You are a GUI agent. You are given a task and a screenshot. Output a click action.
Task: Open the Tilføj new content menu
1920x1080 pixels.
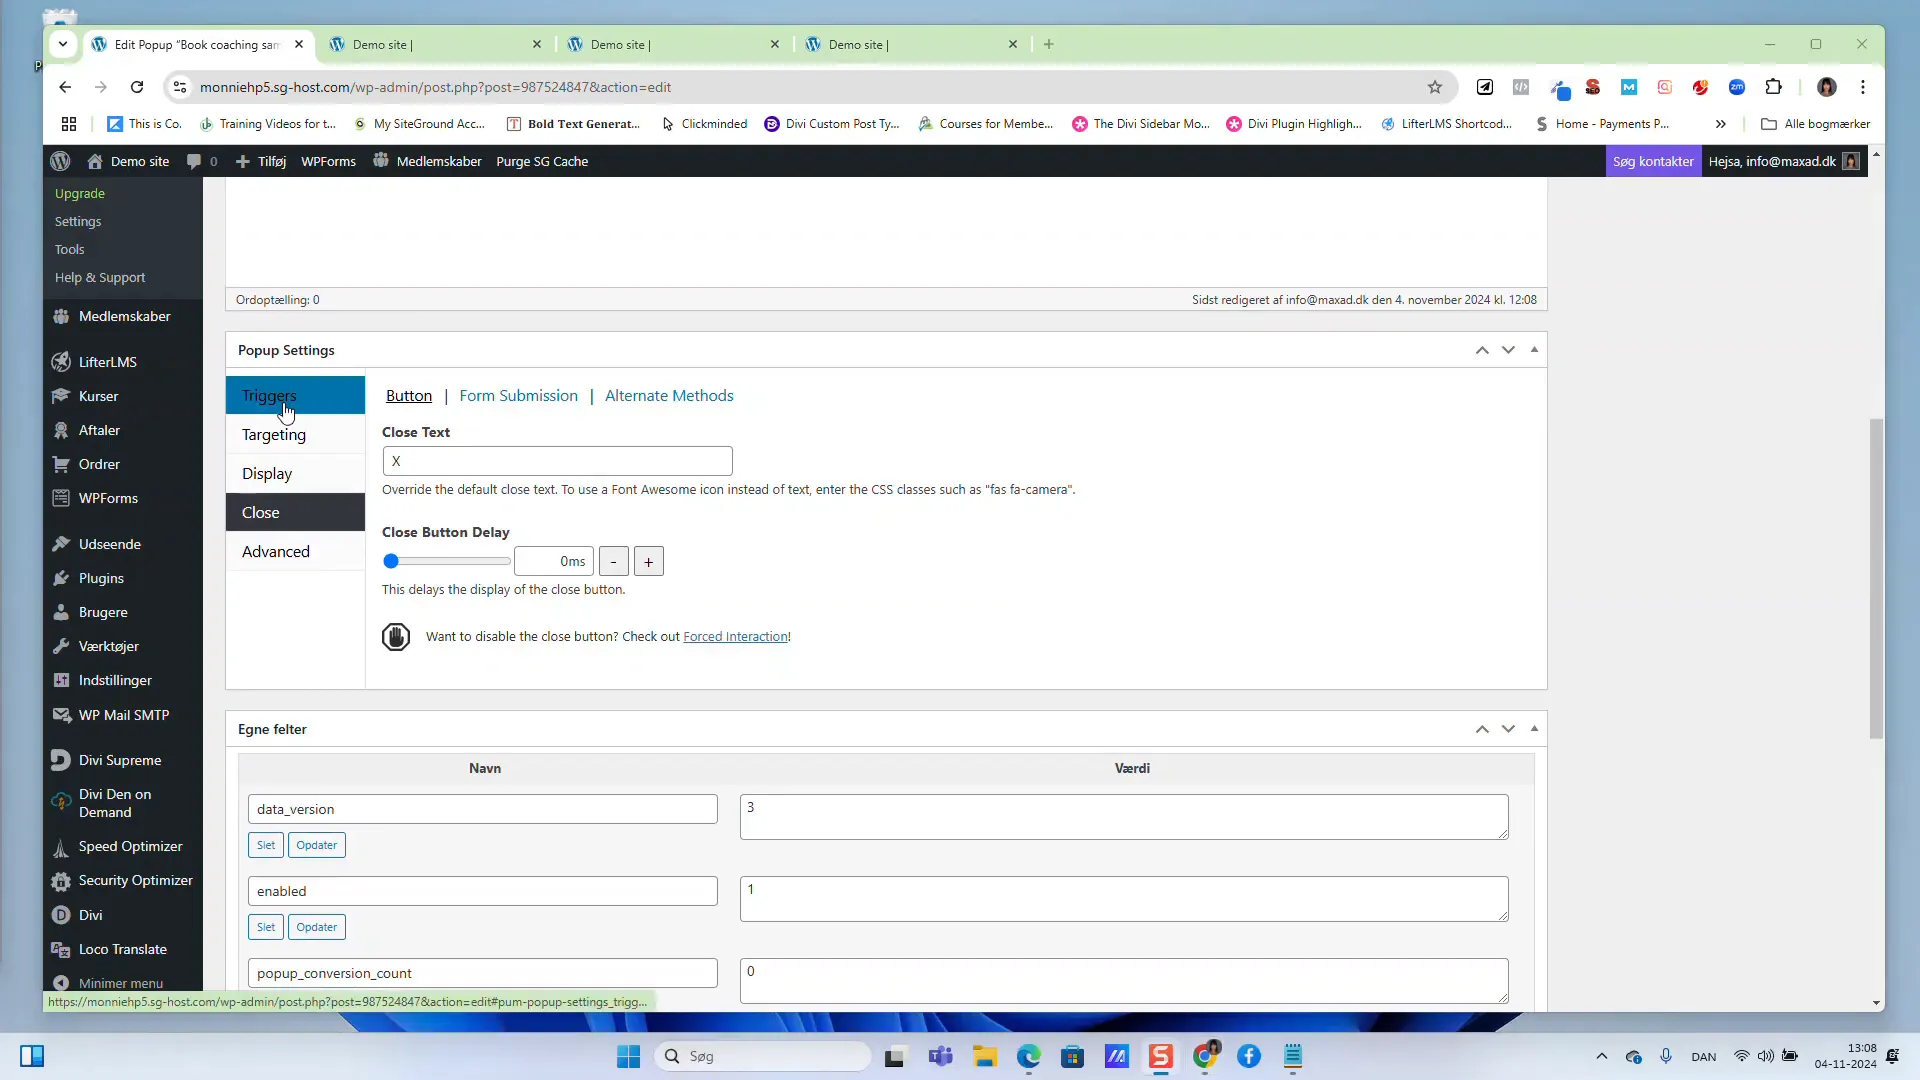tap(260, 161)
